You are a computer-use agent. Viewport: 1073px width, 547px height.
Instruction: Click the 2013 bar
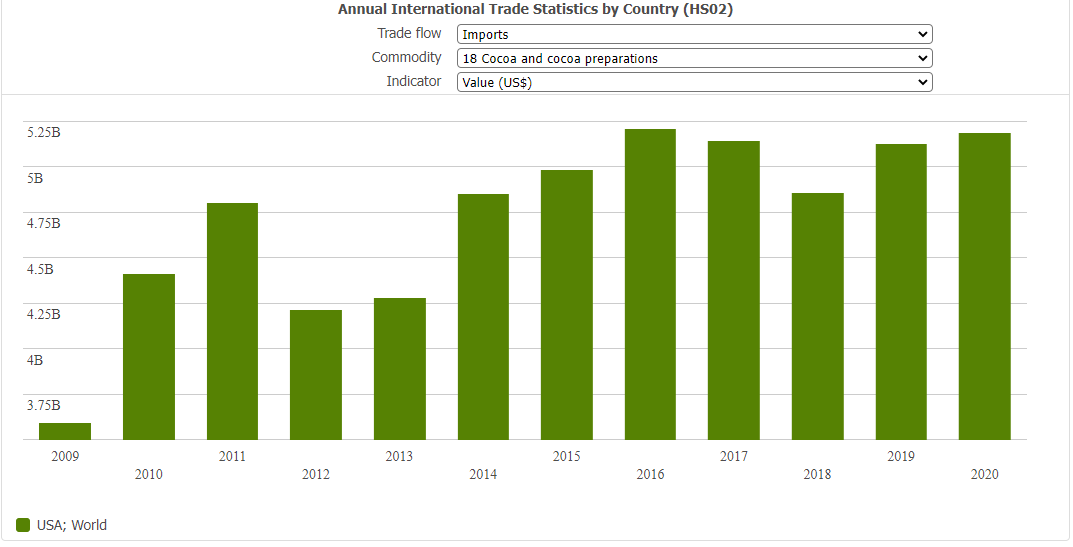(x=400, y=368)
